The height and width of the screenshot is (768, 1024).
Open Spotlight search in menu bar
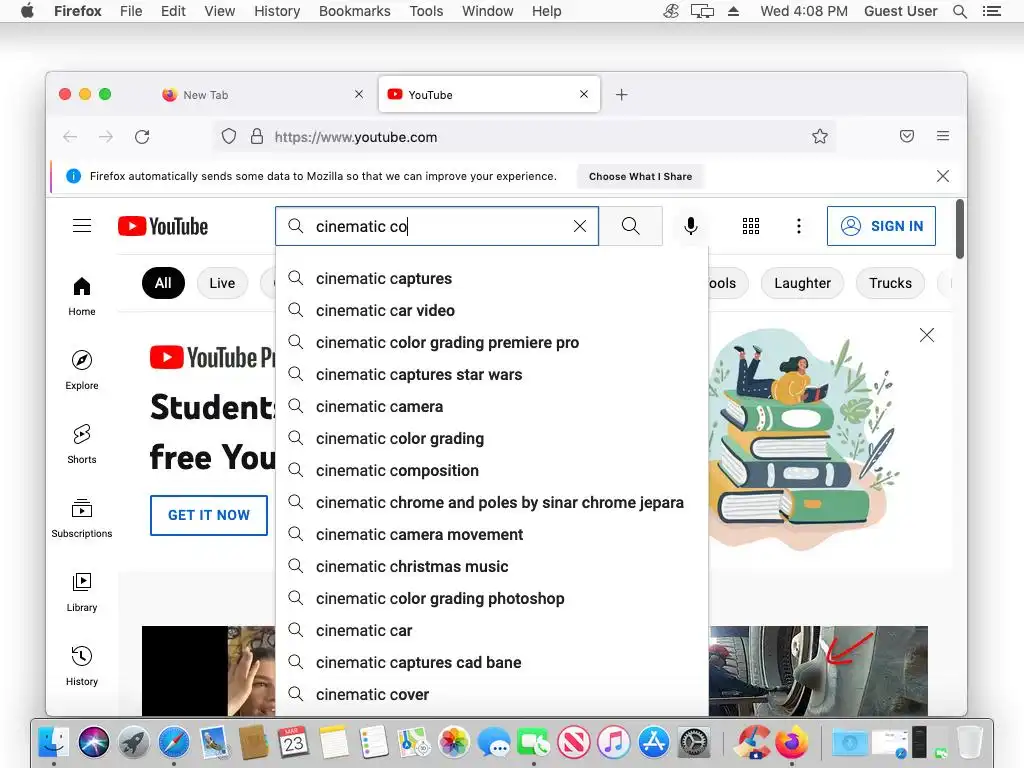click(x=959, y=11)
